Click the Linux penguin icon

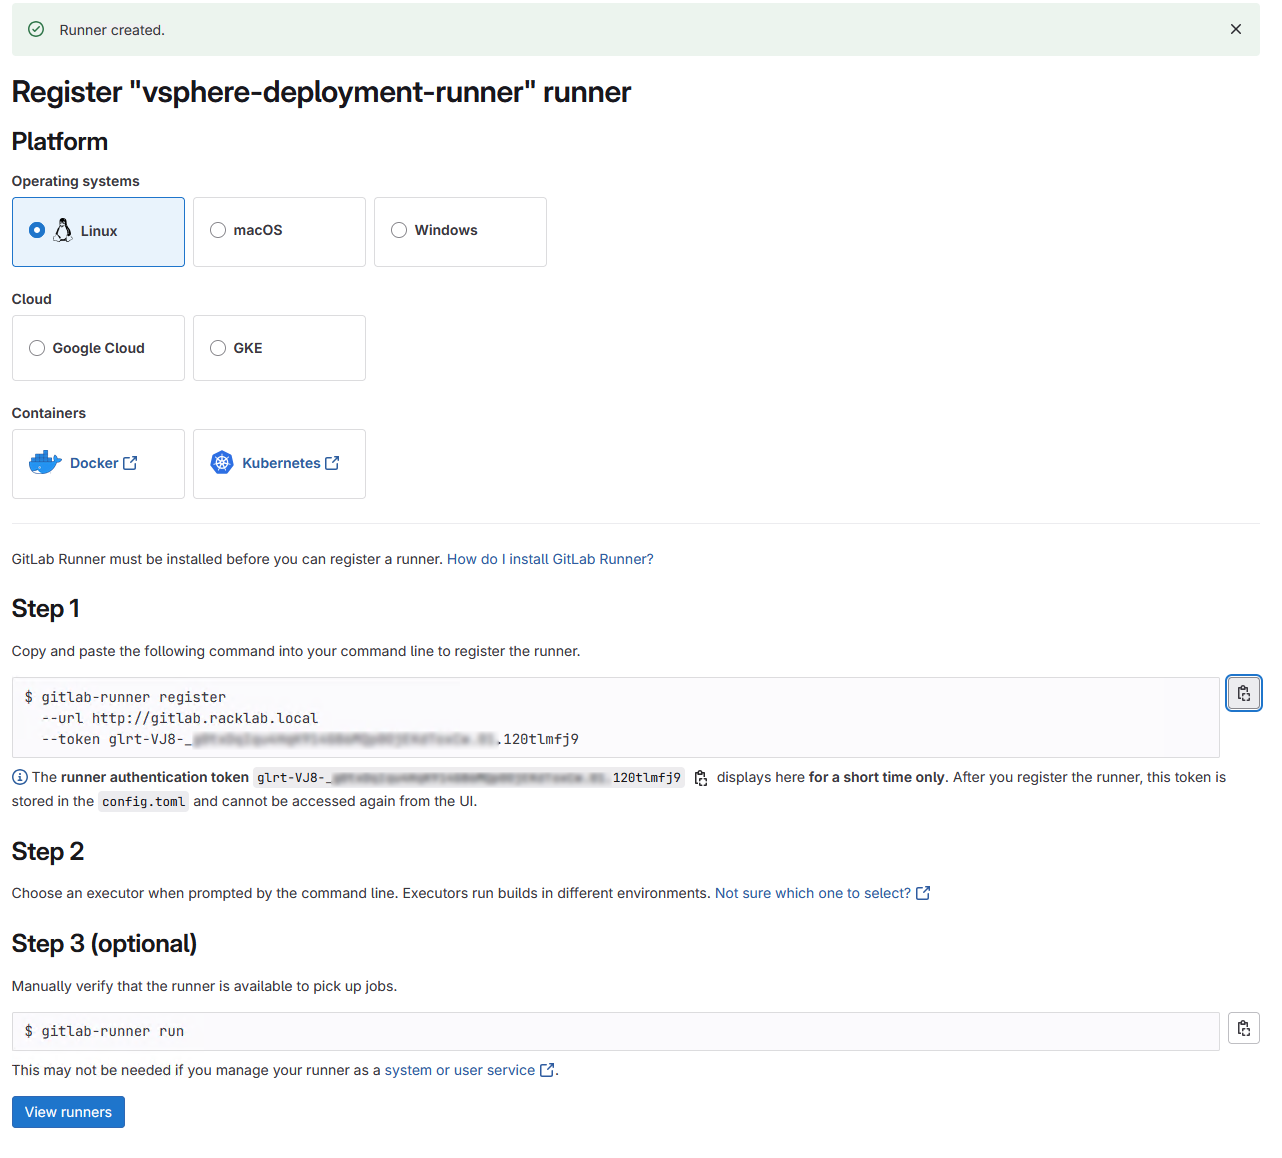(x=62, y=229)
